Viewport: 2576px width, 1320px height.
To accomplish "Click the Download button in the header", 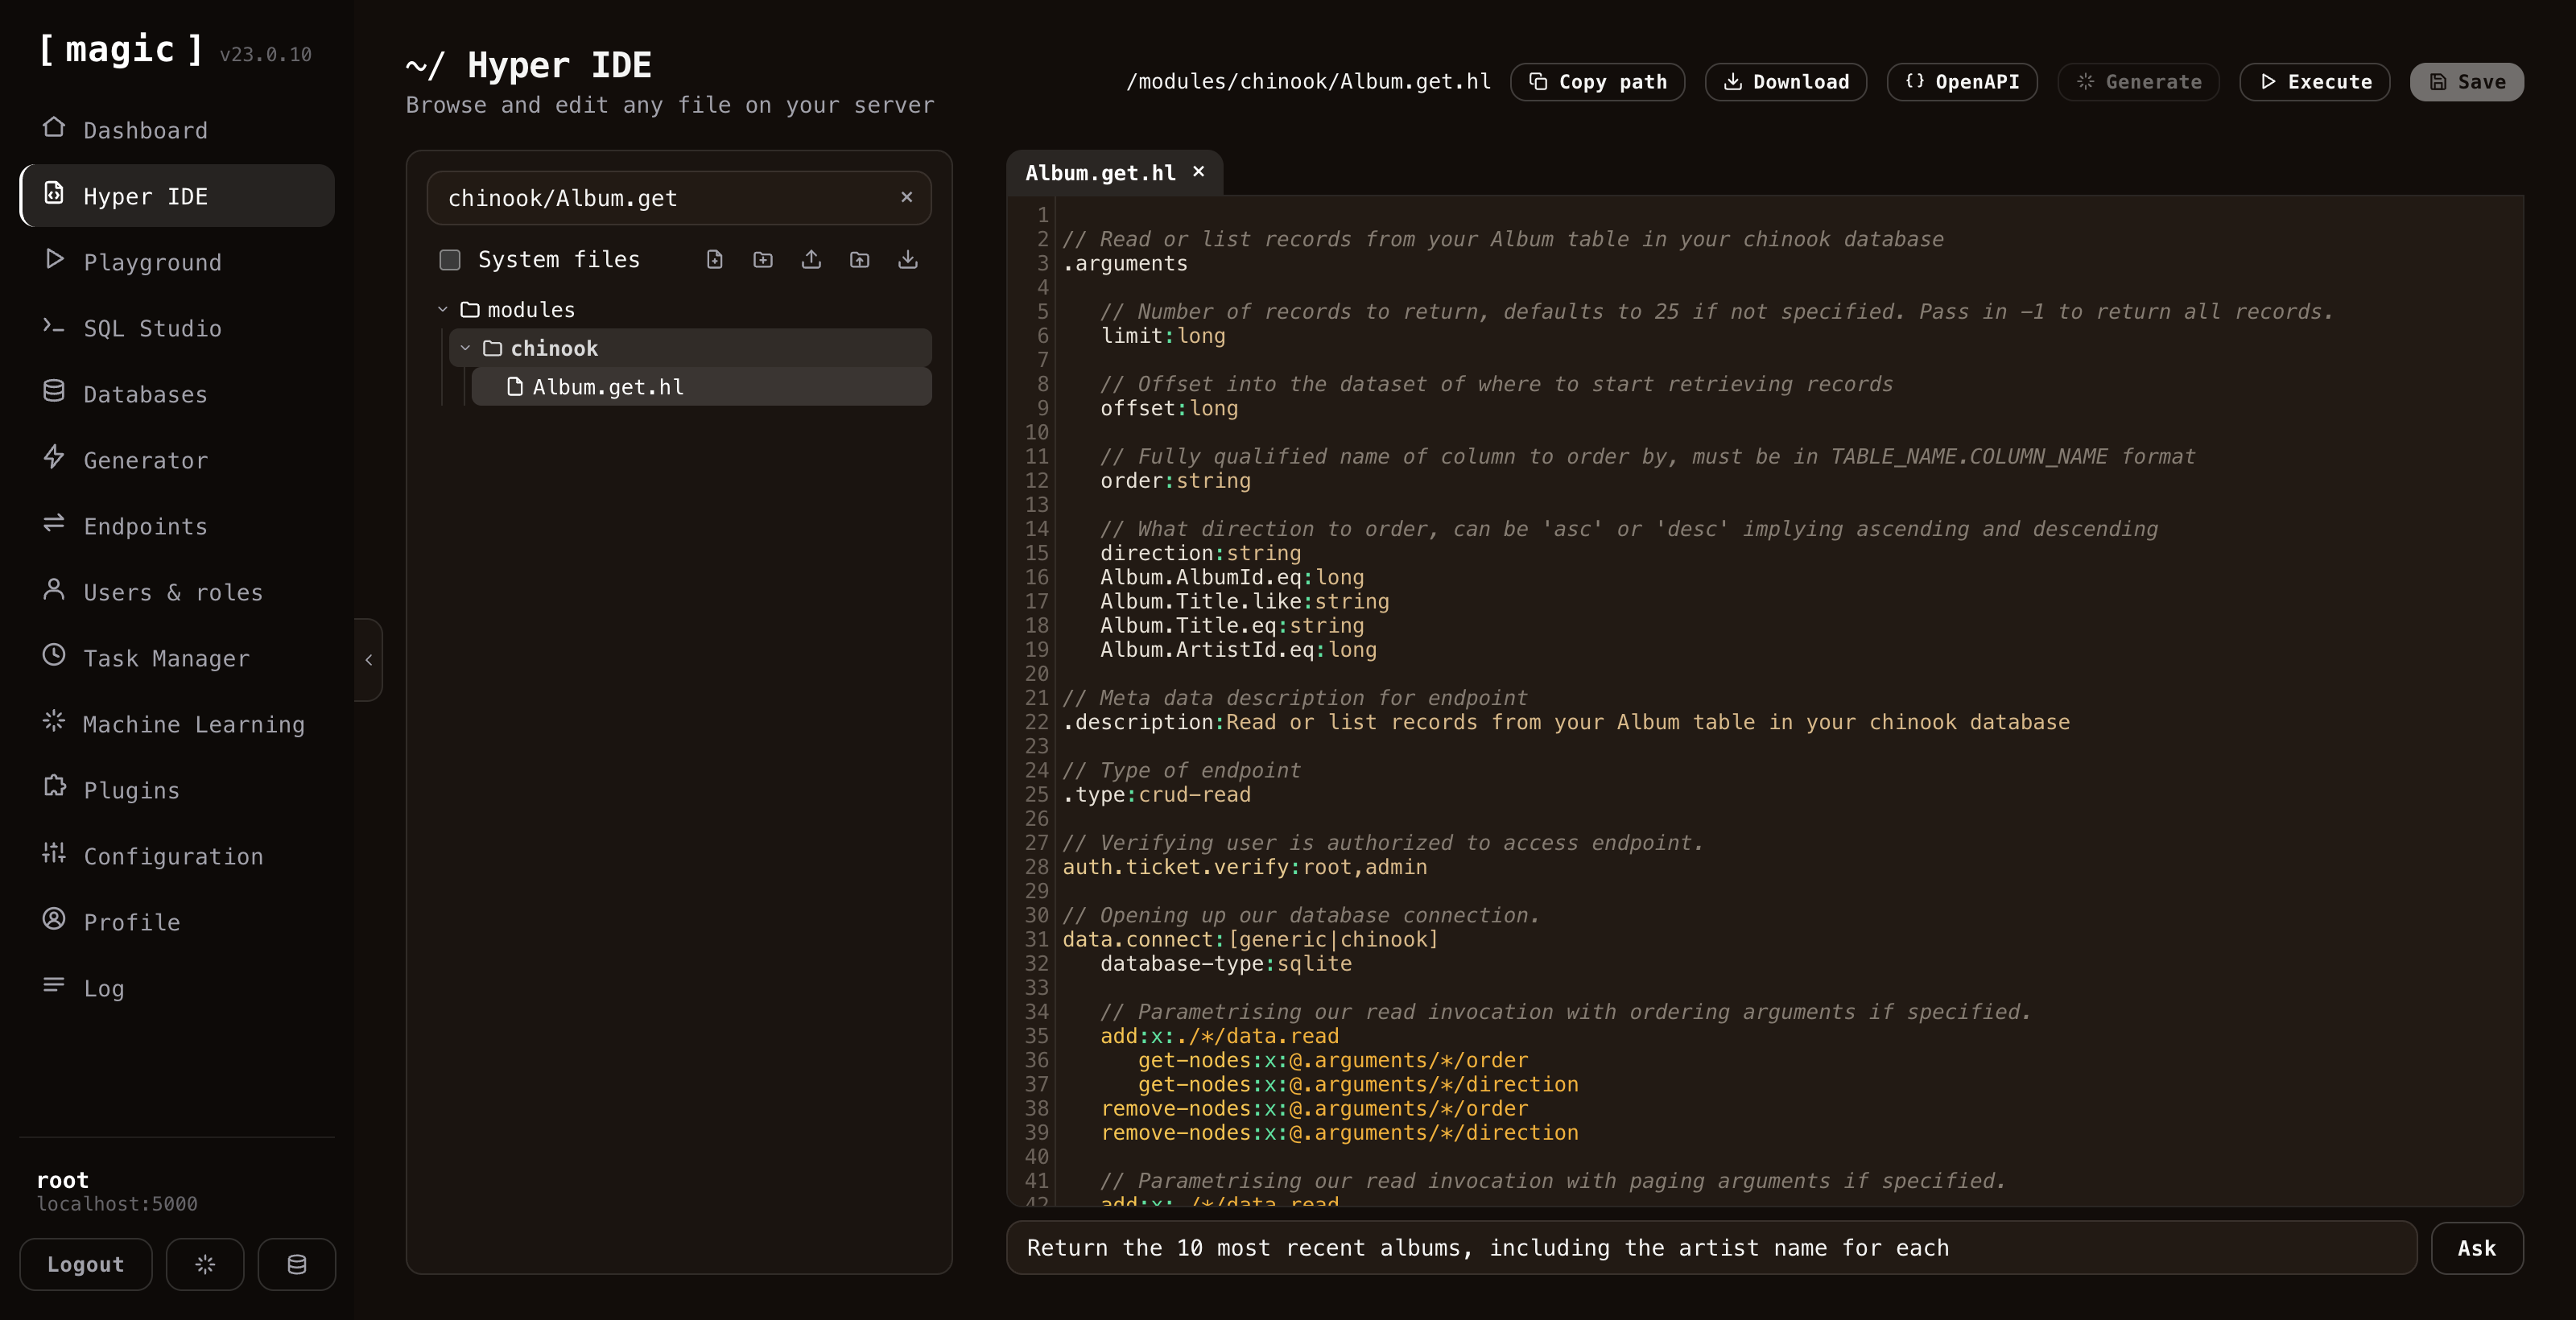I will pyautogui.click(x=1786, y=82).
